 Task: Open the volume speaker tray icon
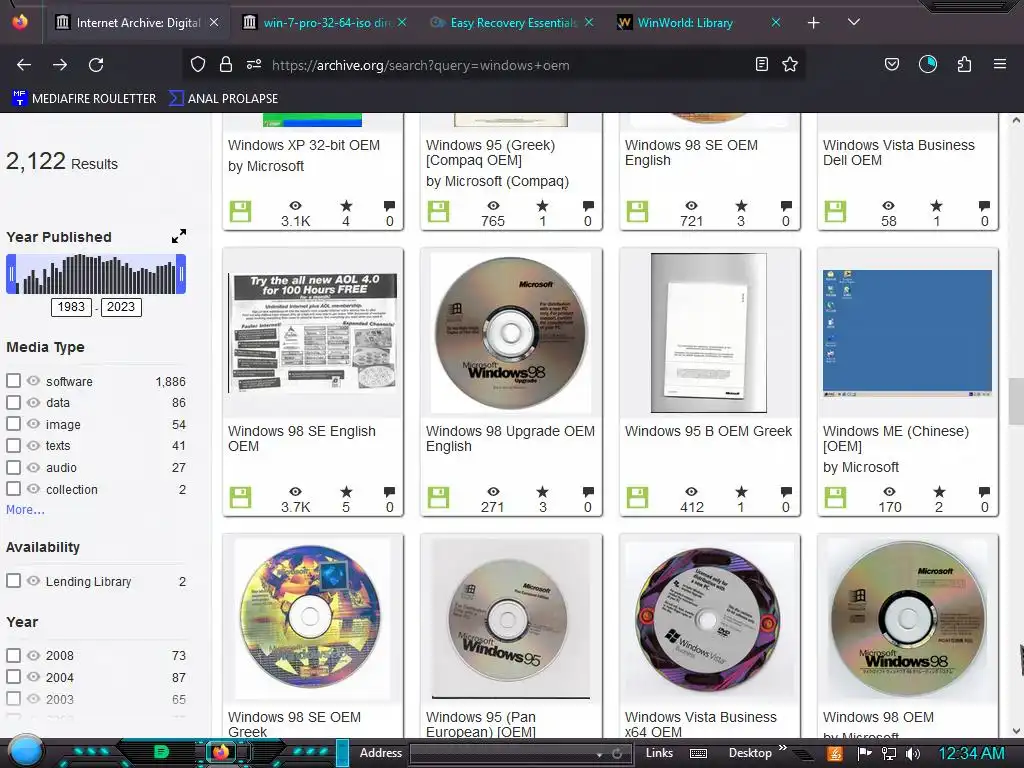click(x=913, y=754)
